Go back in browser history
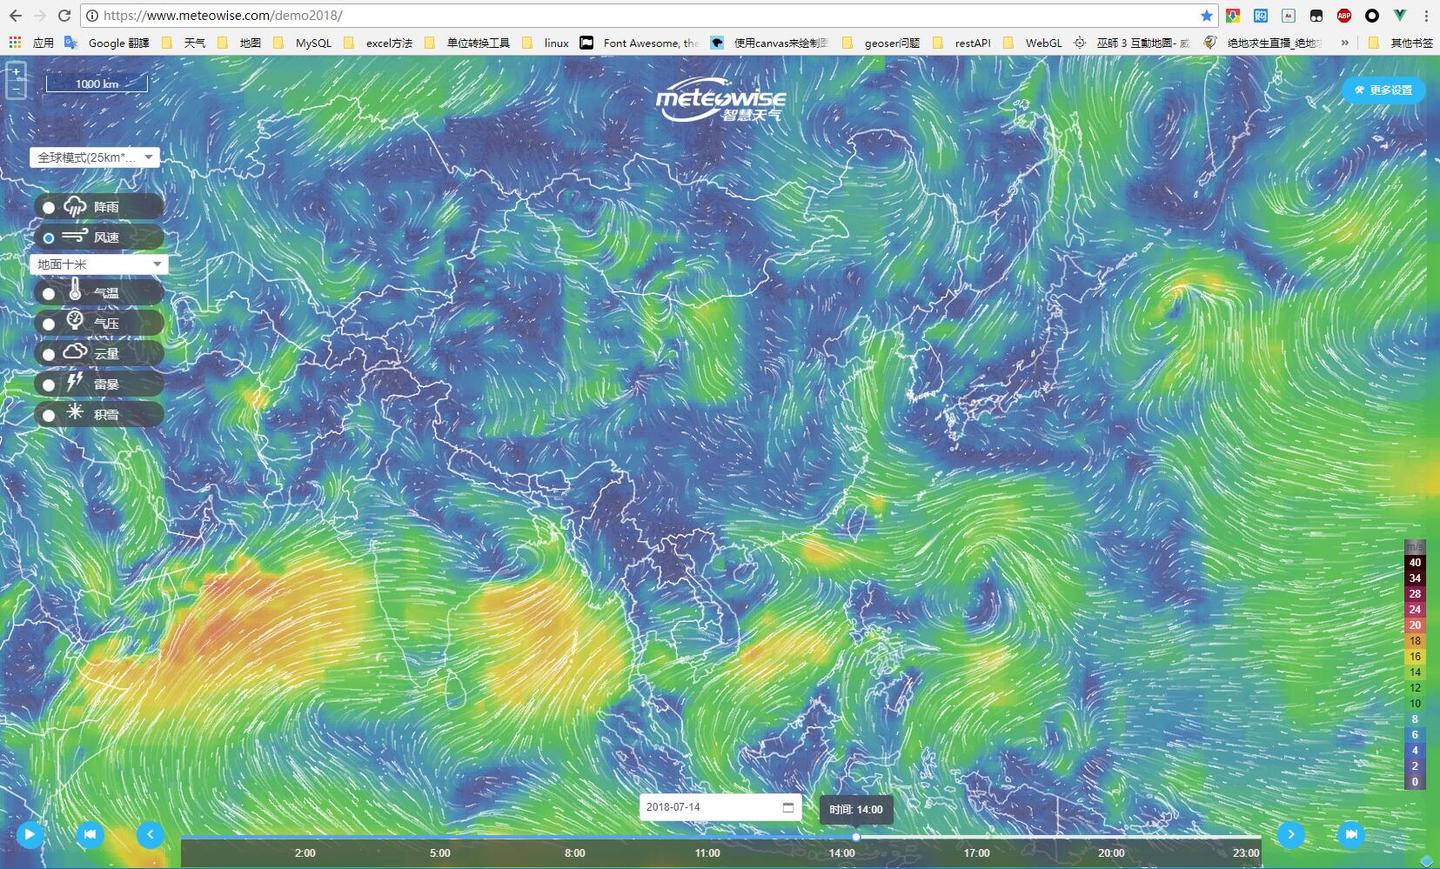The image size is (1440, 869). point(15,16)
